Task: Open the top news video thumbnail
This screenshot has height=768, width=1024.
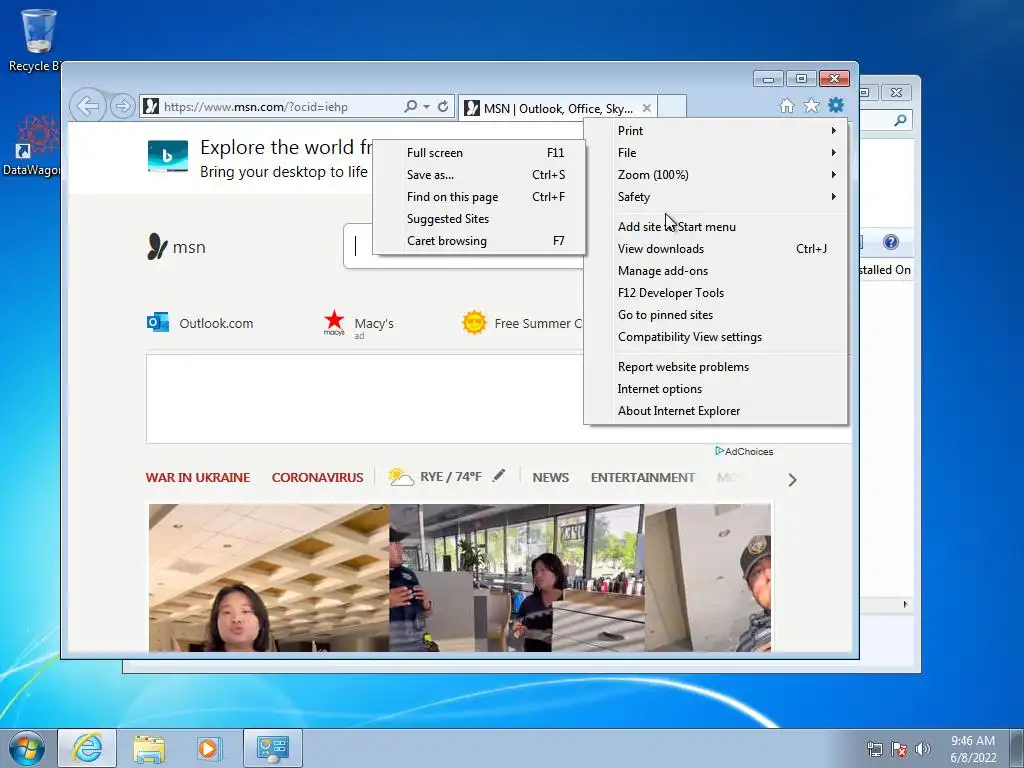Action: [460, 577]
